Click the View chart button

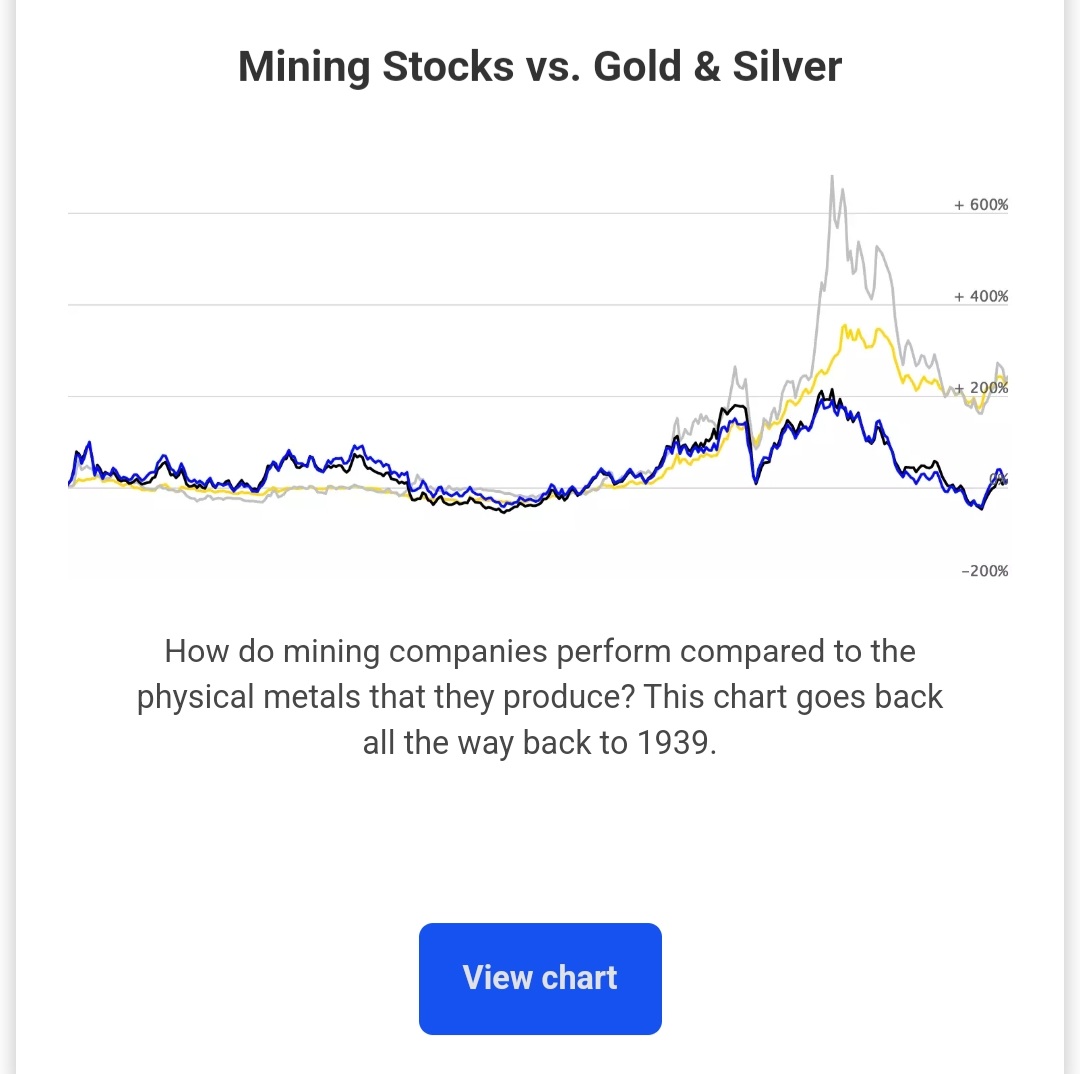540,978
